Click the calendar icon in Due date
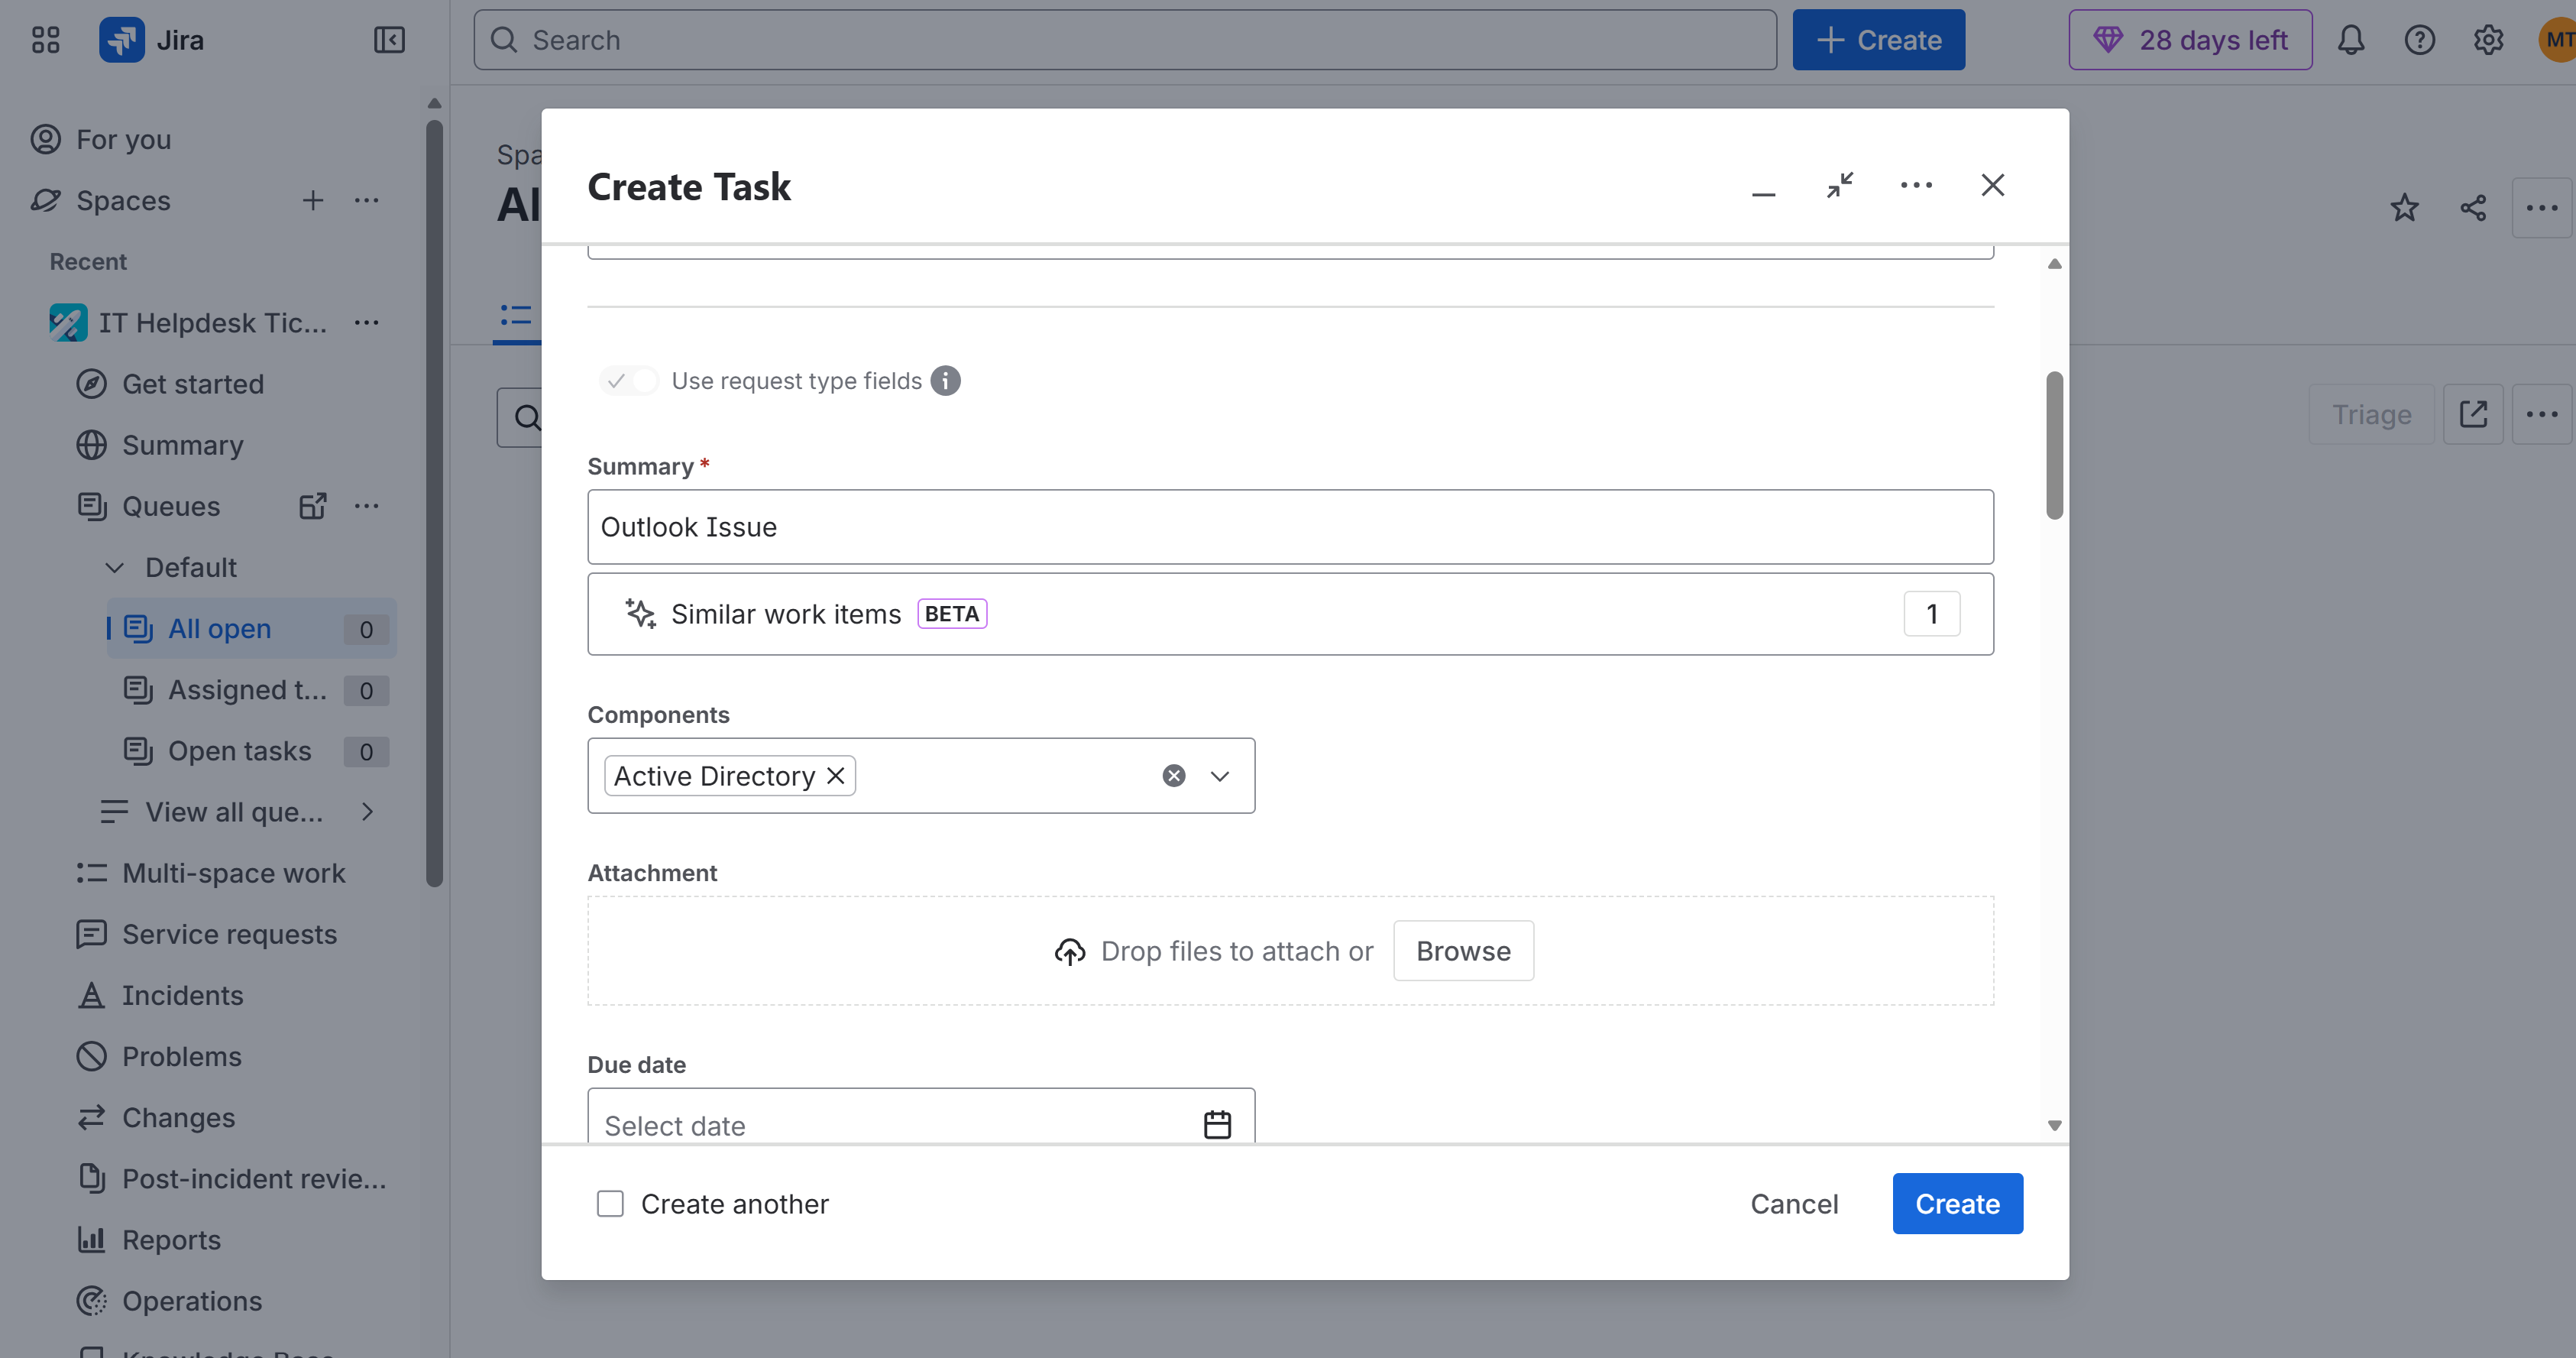 1217,1124
